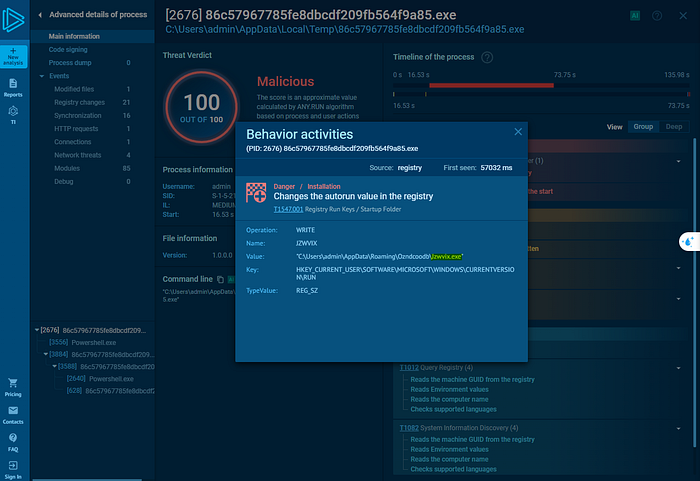Click the Sign In icon
The image size is (700, 481).
click(x=13, y=470)
